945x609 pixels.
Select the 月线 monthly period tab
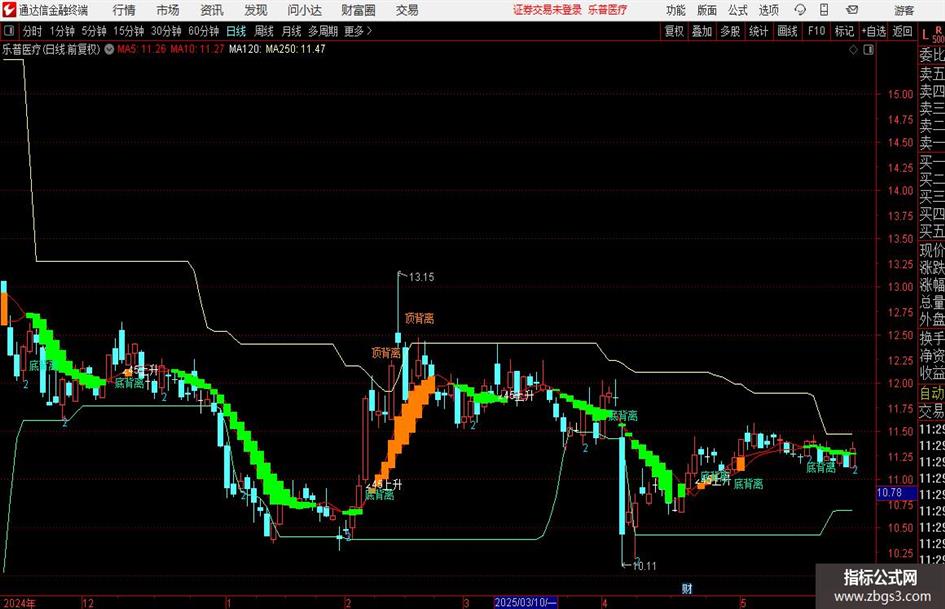point(291,31)
